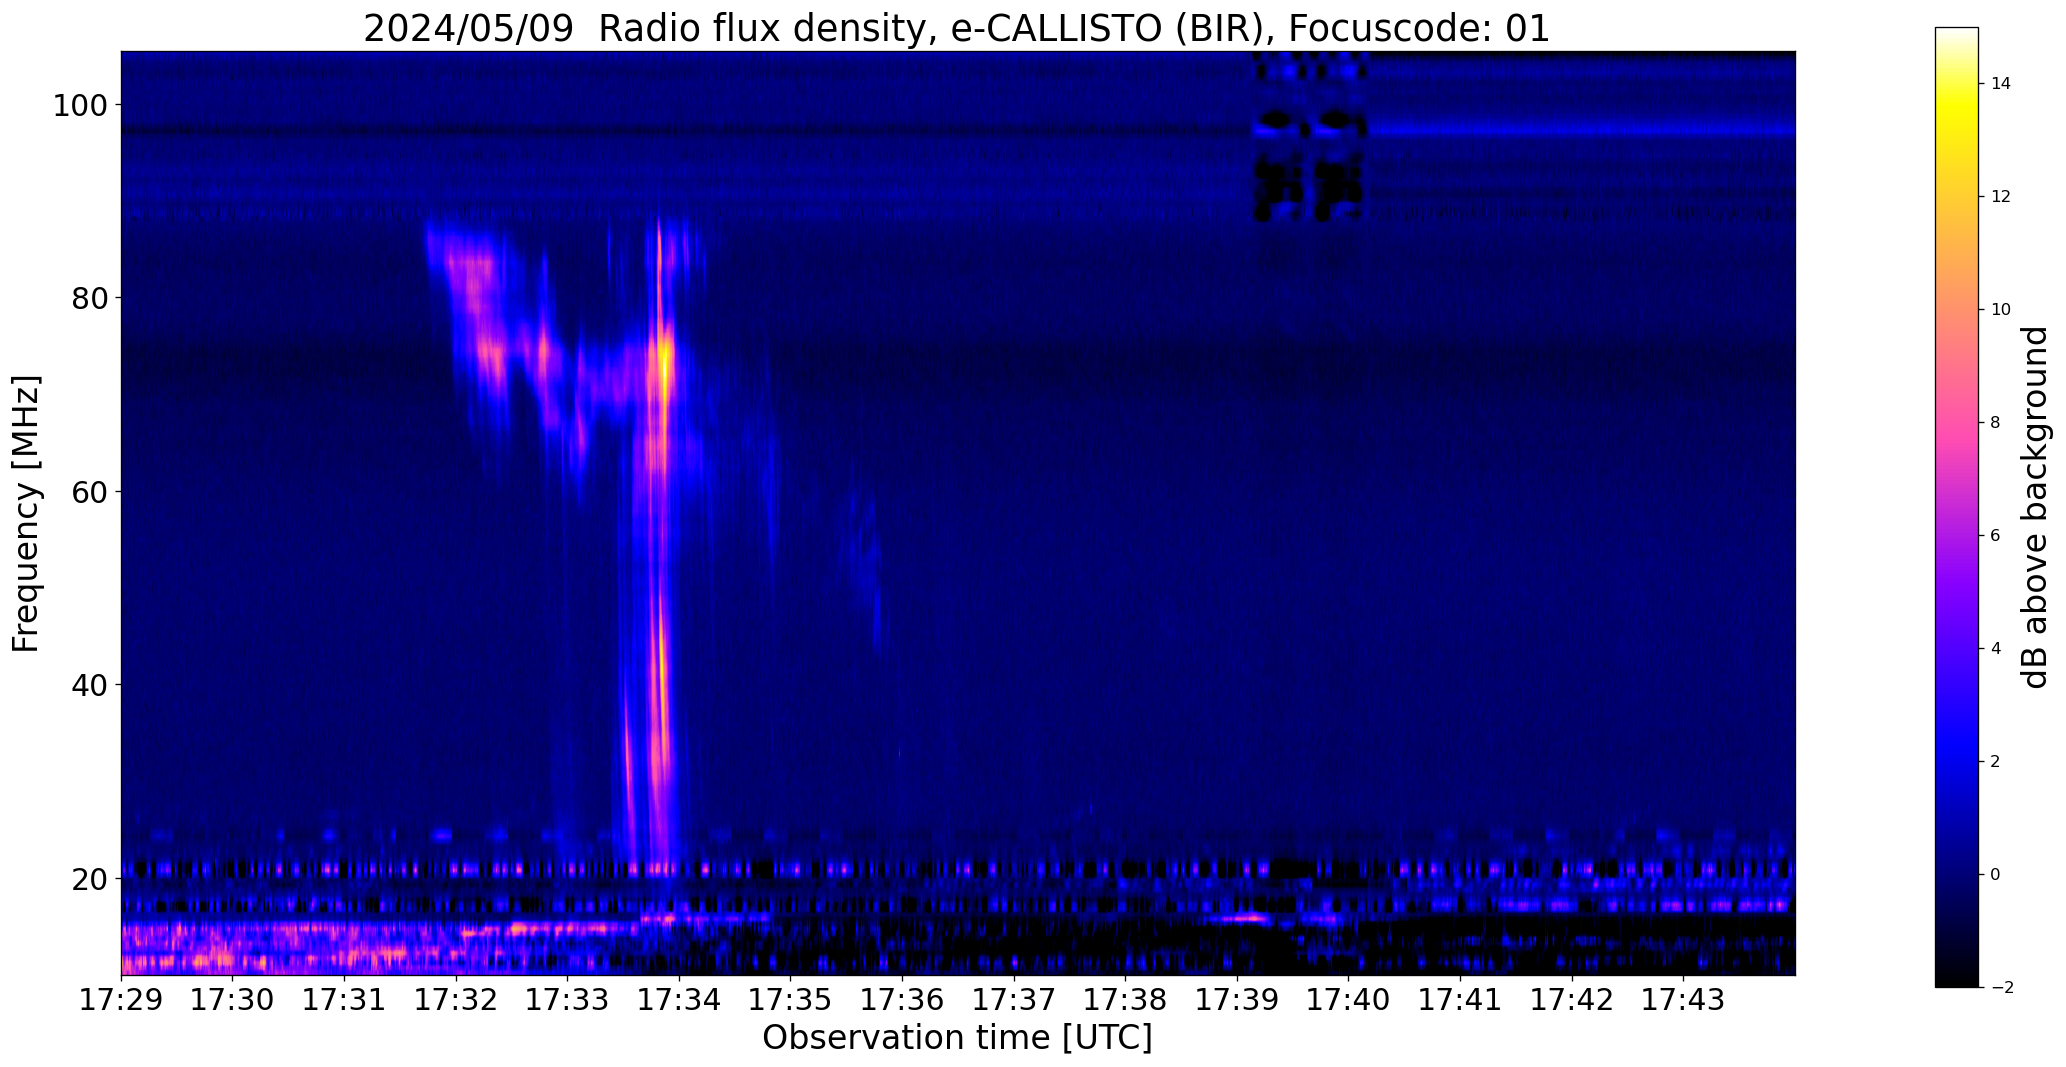Click the 17:35 time tick label

click(x=791, y=999)
